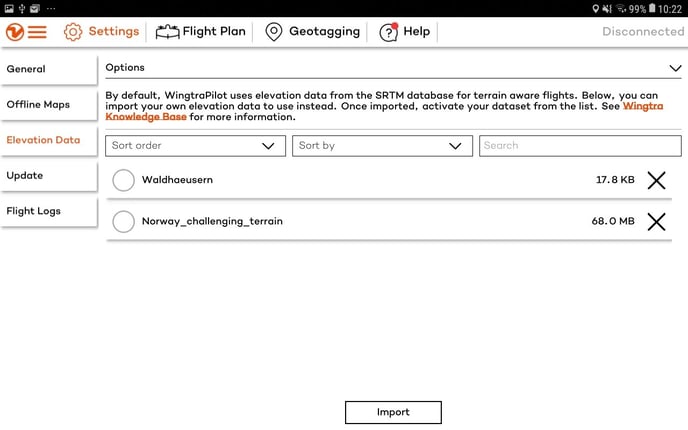Open the Update settings section

pyautogui.click(x=48, y=176)
